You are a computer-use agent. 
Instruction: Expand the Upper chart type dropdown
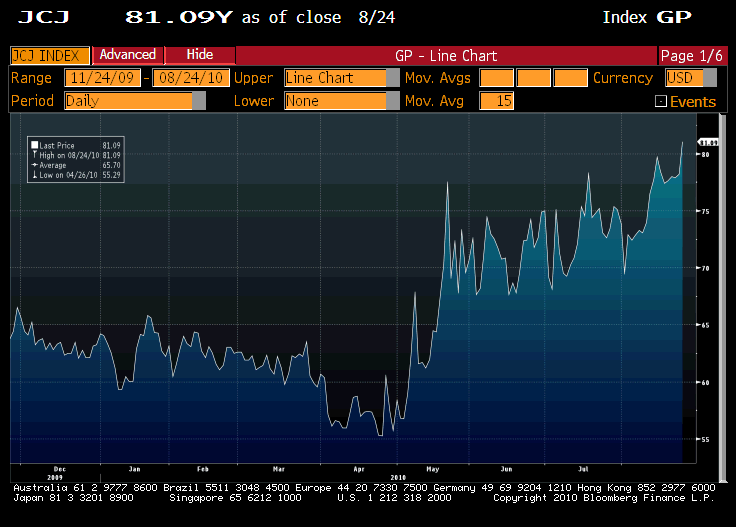pyautogui.click(x=393, y=78)
